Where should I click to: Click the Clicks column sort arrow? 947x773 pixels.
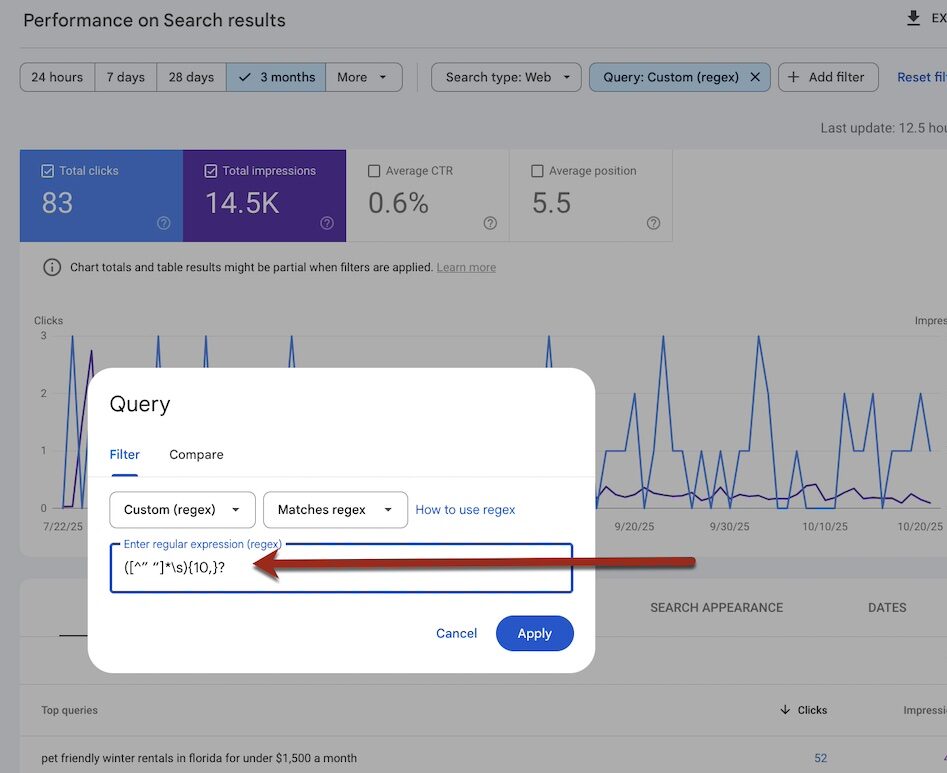click(x=785, y=710)
